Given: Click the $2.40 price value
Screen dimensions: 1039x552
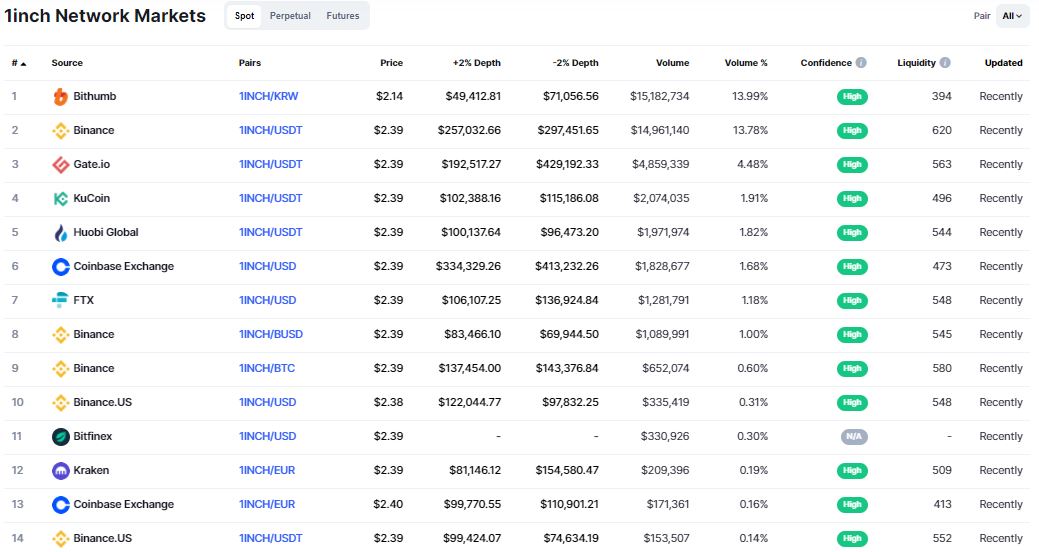Looking at the screenshot, I should coord(388,504).
